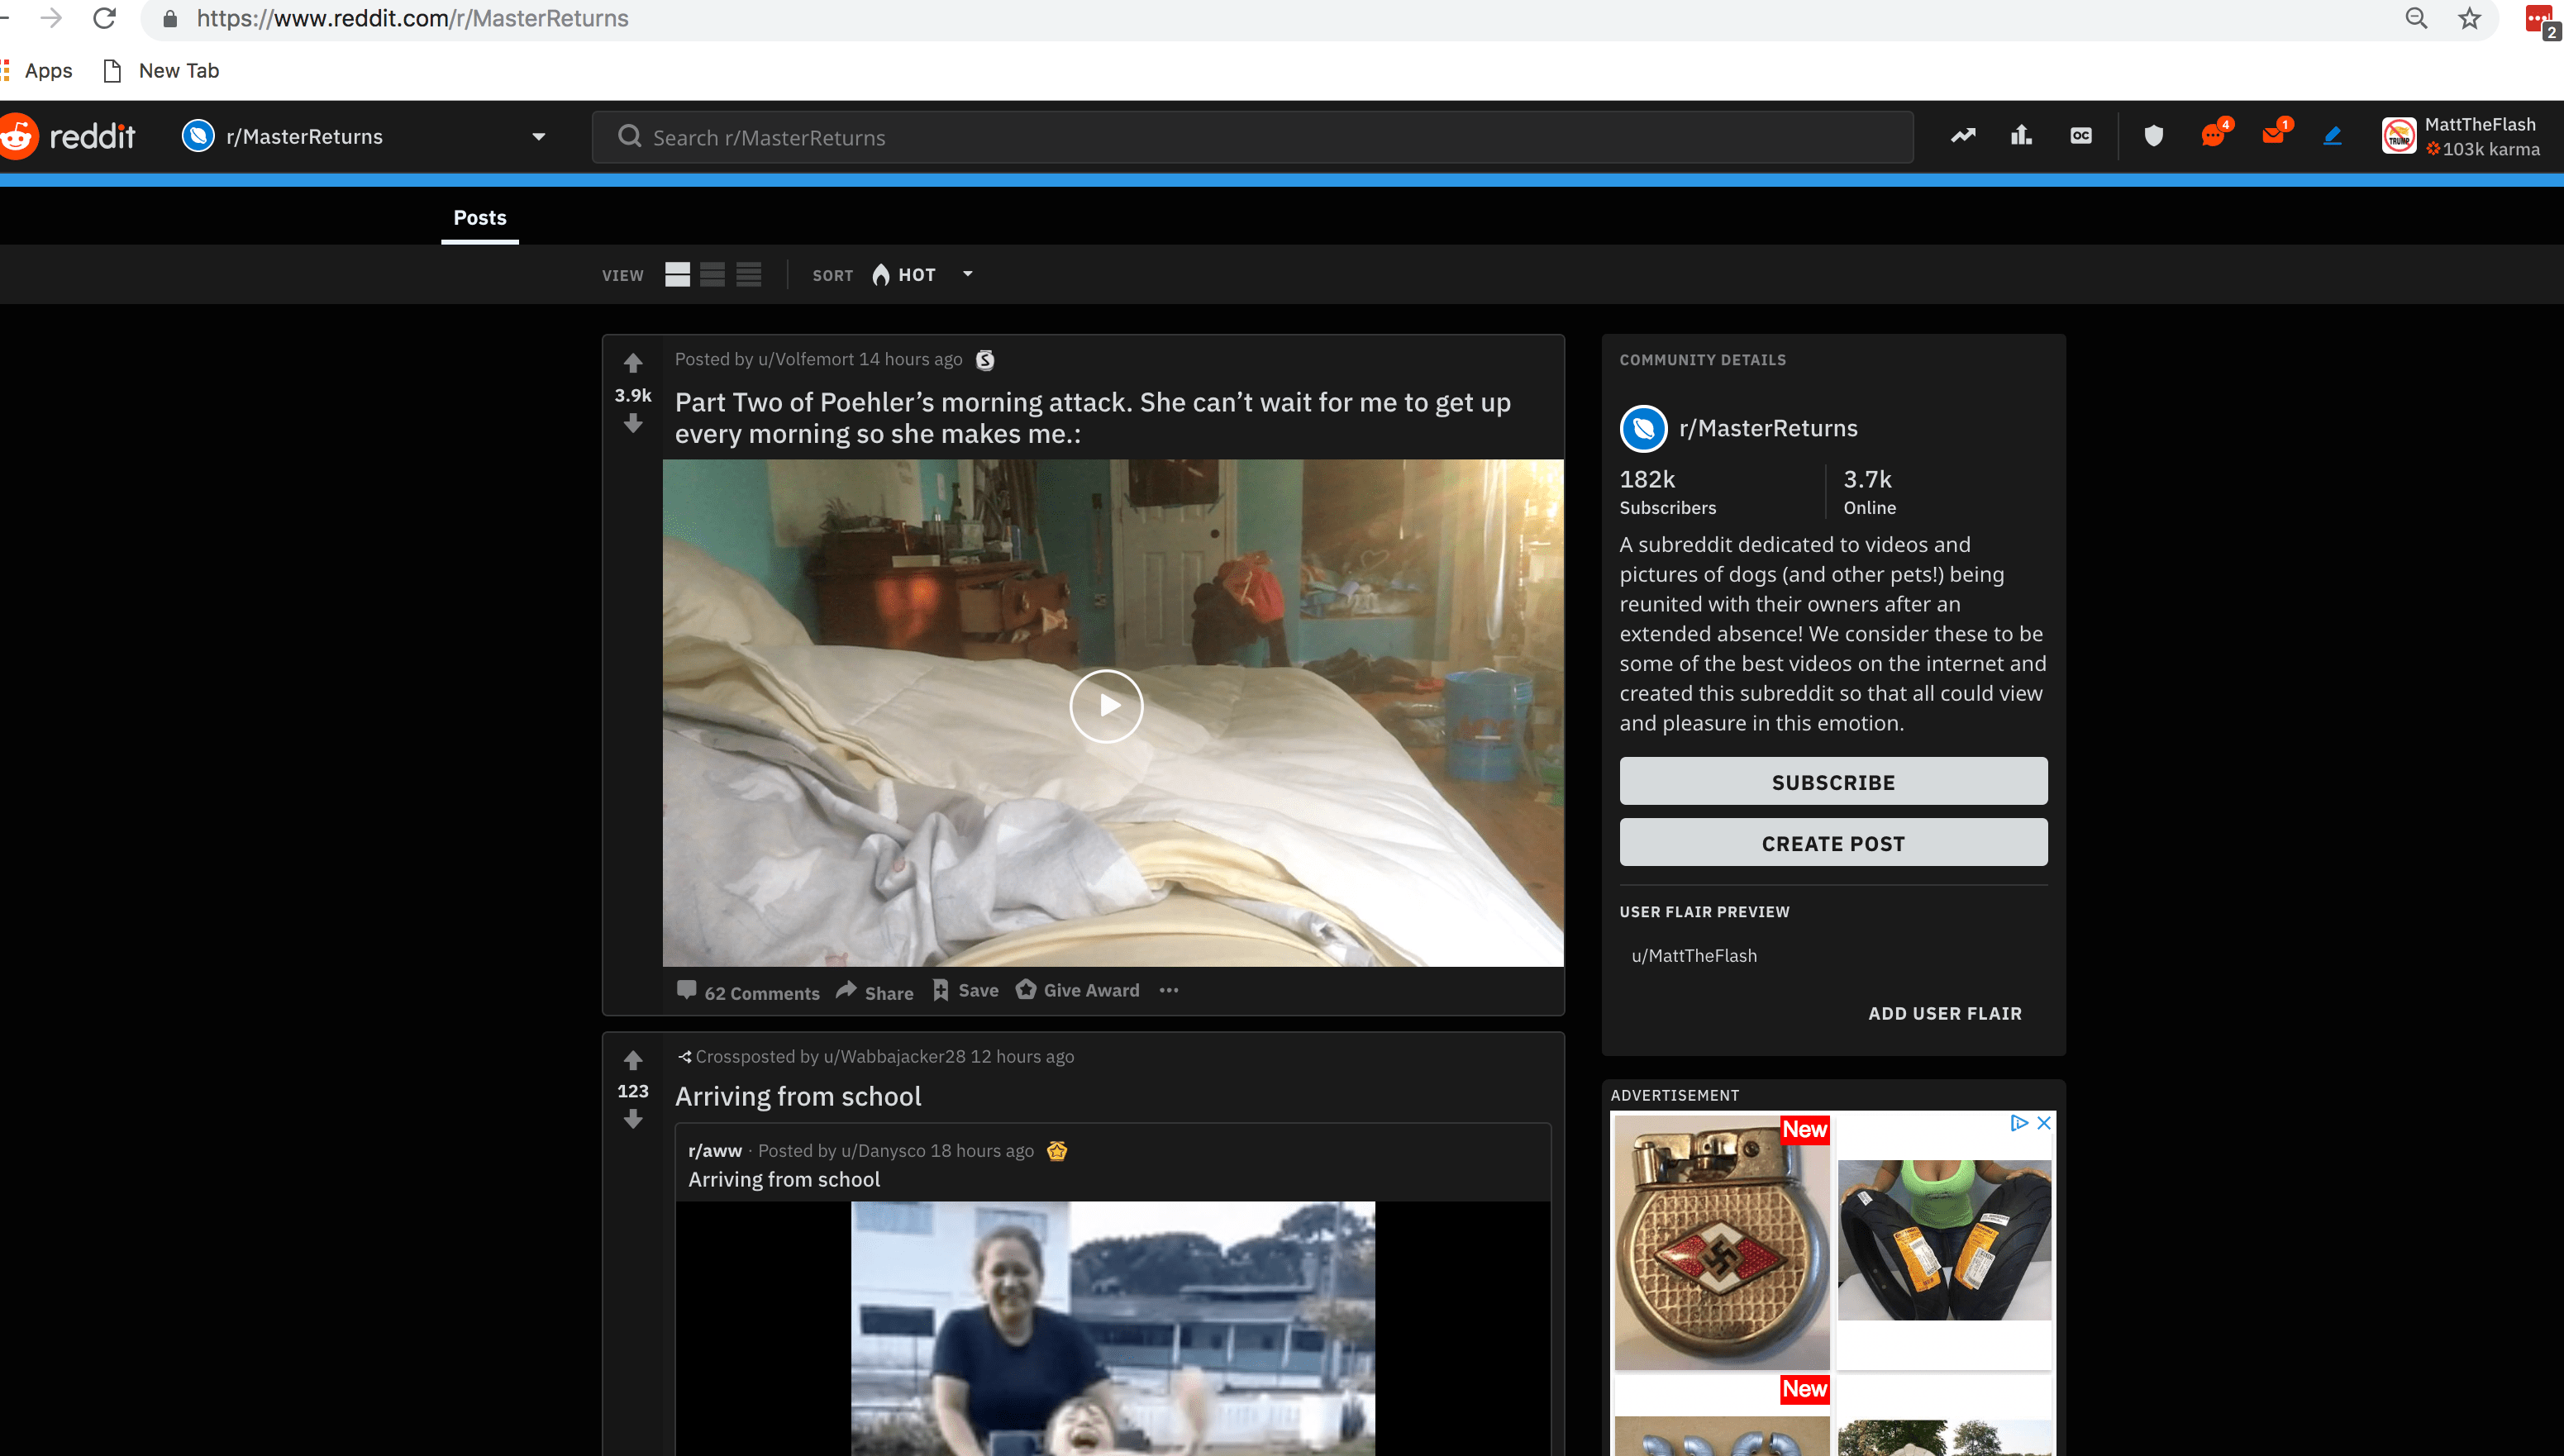This screenshot has width=2564, height=1456.
Task: Open the Original Content (OC) icon
Action: point(2081,135)
